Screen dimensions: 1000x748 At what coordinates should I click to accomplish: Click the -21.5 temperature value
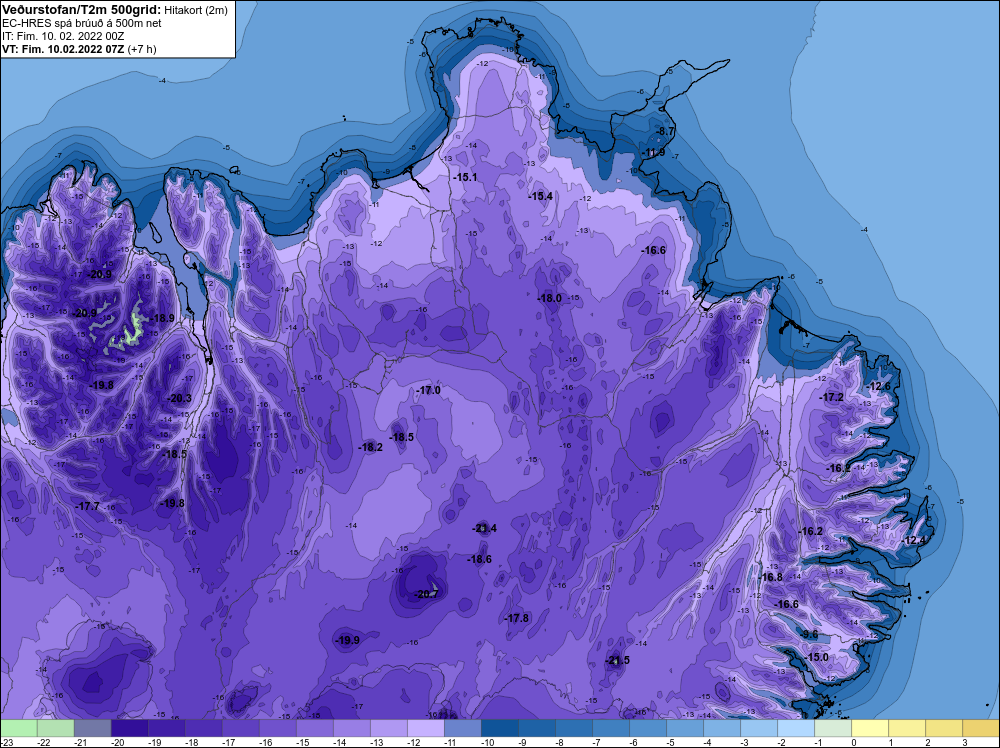tap(617, 660)
